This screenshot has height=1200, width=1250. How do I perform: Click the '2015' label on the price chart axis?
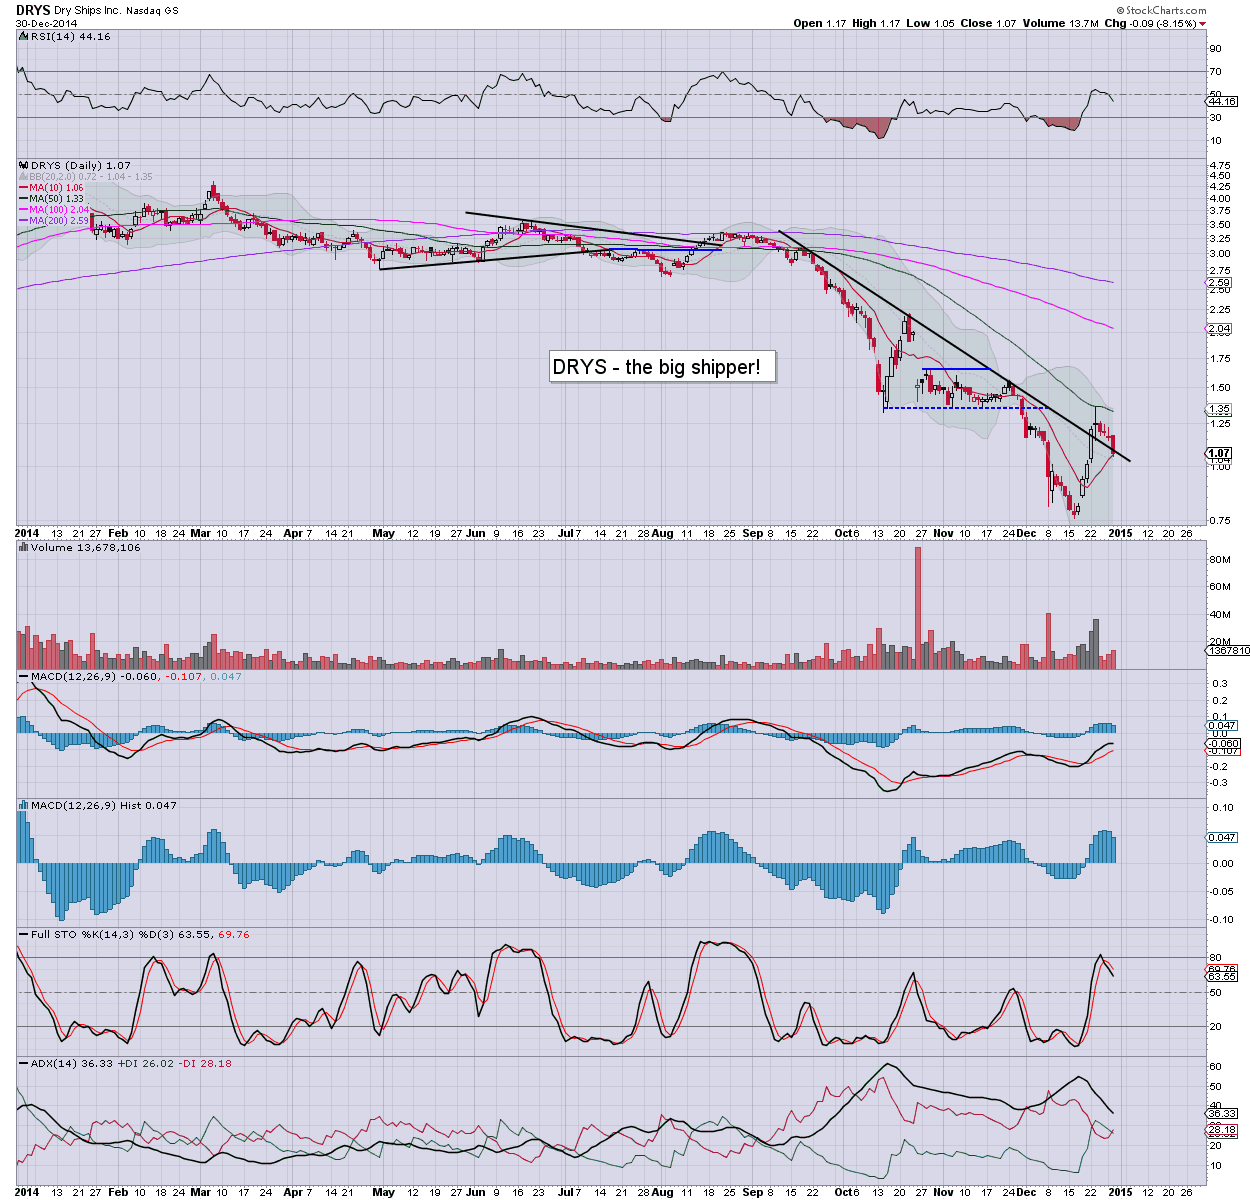tap(1119, 533)
